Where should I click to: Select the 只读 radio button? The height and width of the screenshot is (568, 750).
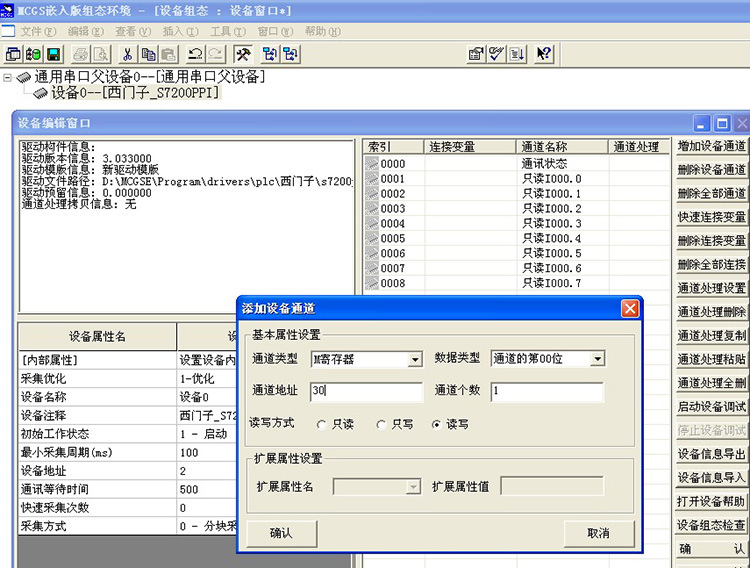coord(321,424)
